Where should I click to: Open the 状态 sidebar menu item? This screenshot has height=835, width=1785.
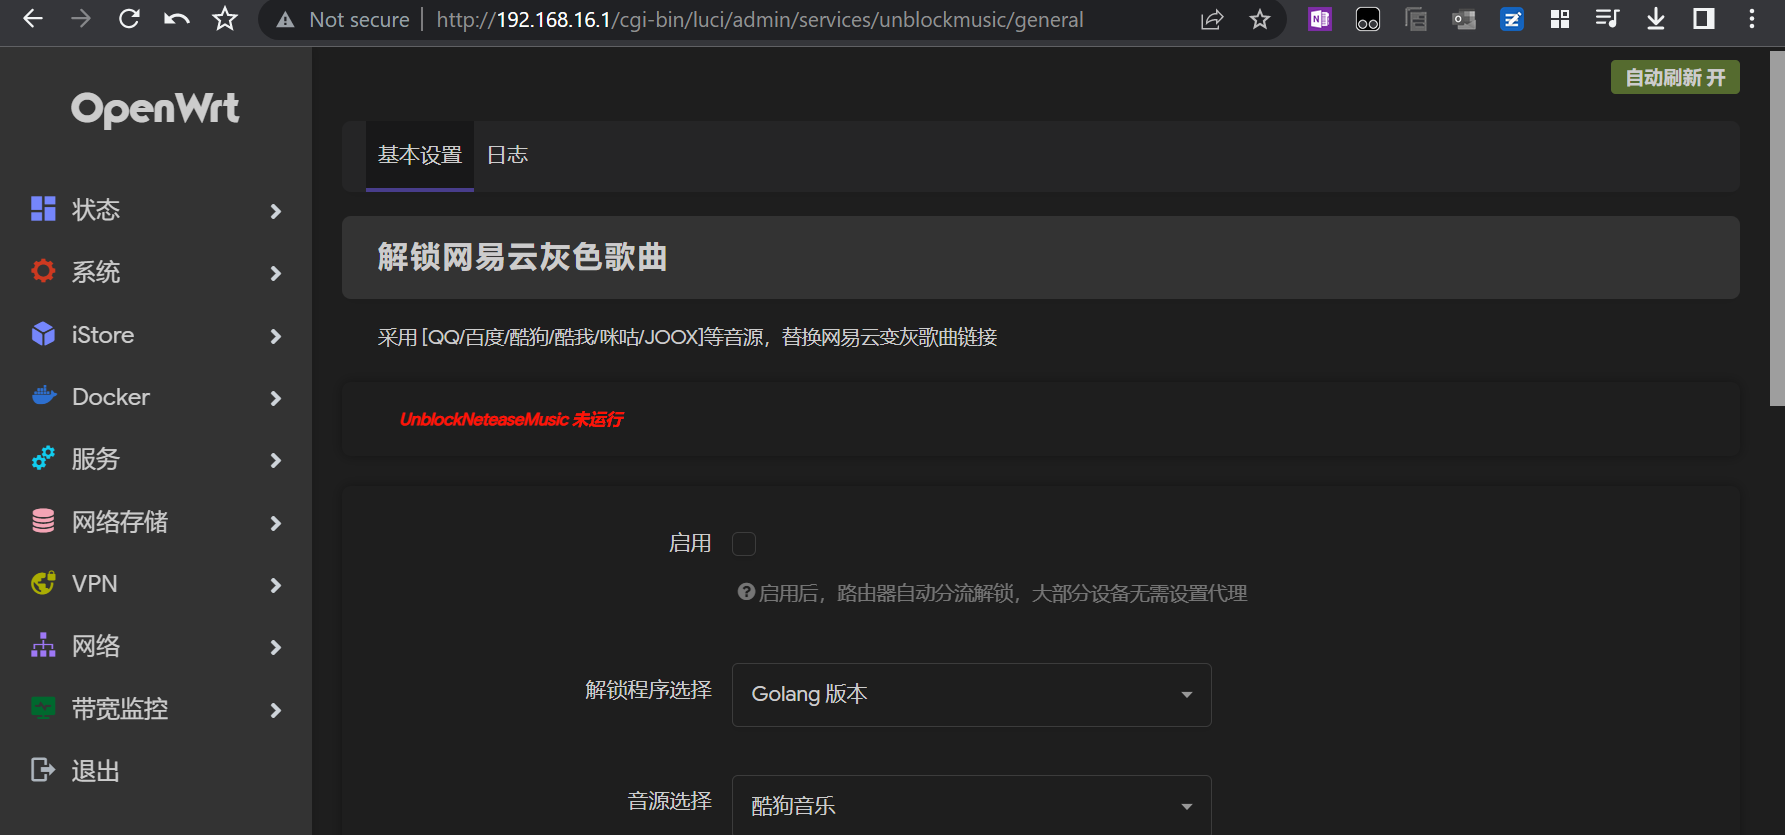click(x=96, y=210)
